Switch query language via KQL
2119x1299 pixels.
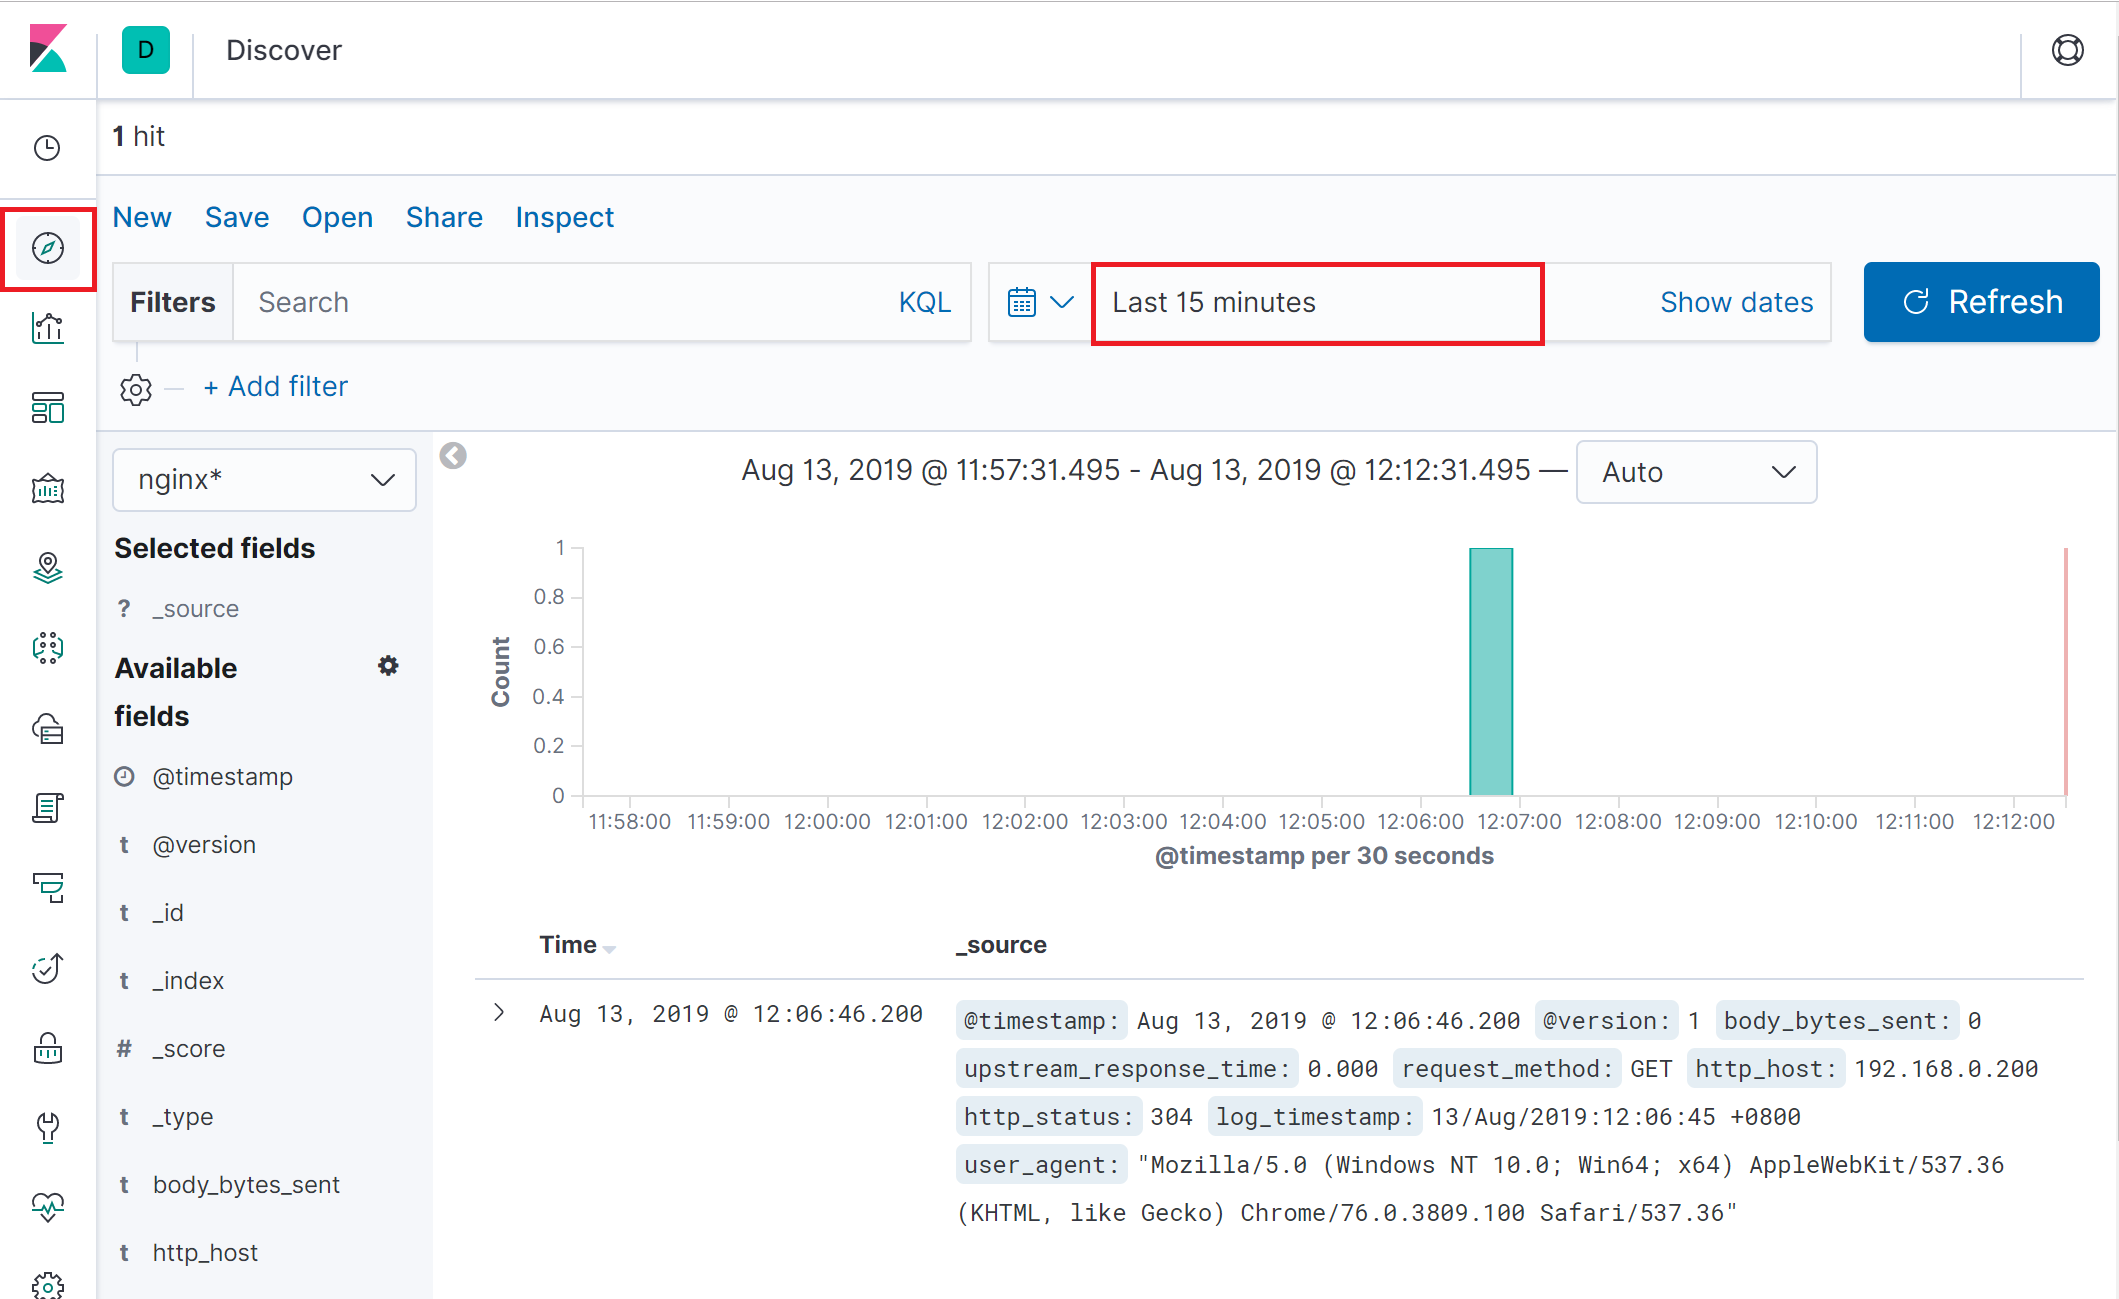click(x=924, y=302)
